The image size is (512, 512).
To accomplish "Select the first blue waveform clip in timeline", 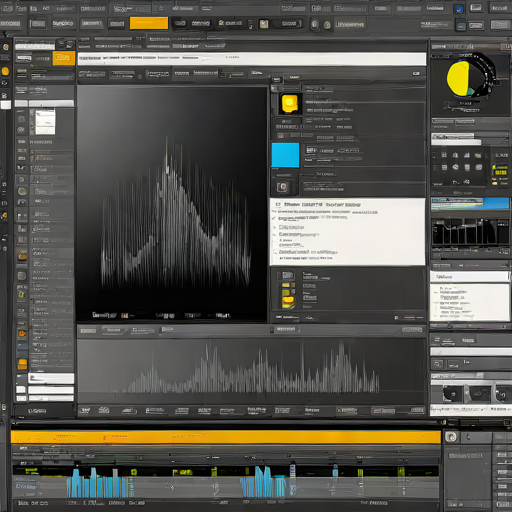I will click(97, 483).
